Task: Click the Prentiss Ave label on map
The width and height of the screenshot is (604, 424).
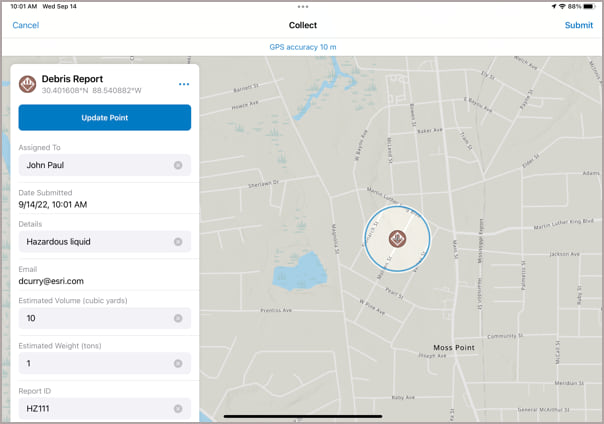Action: point(276,310)
